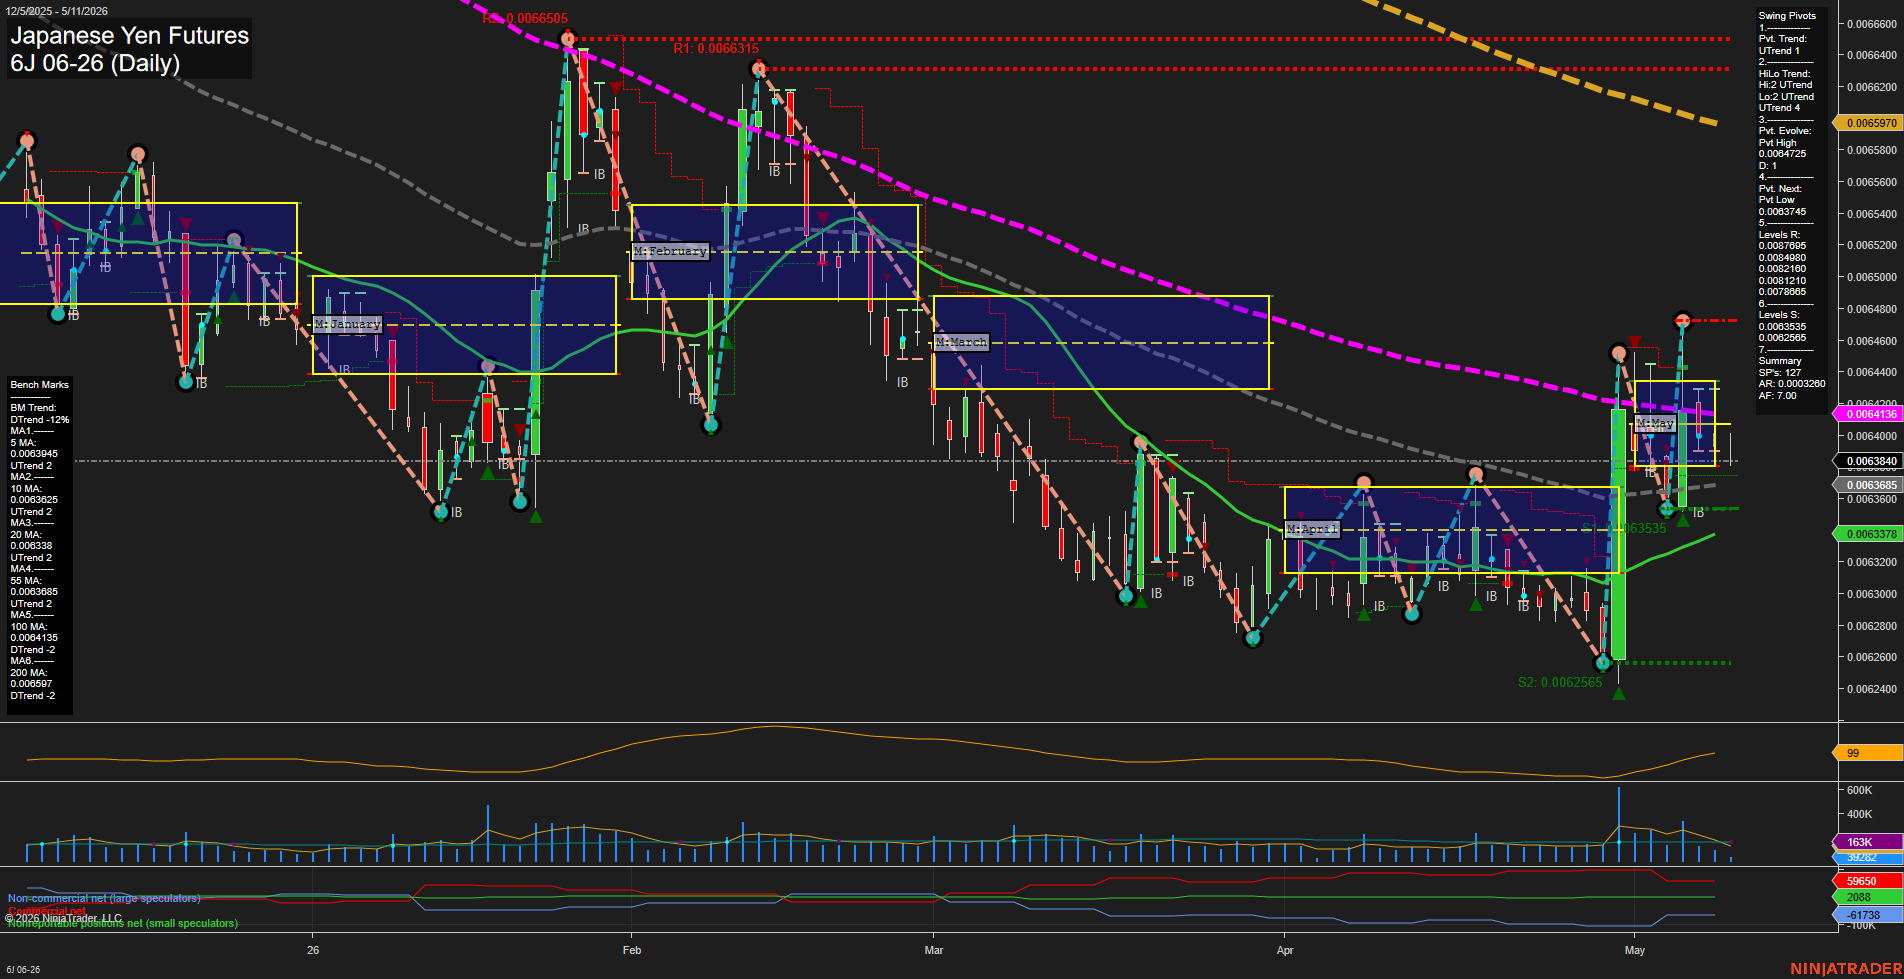The width and height of the screenshot is (1904, 979).
Task: Click the S2: 0.0062565 support label
Action: (x=1560, y=682)
